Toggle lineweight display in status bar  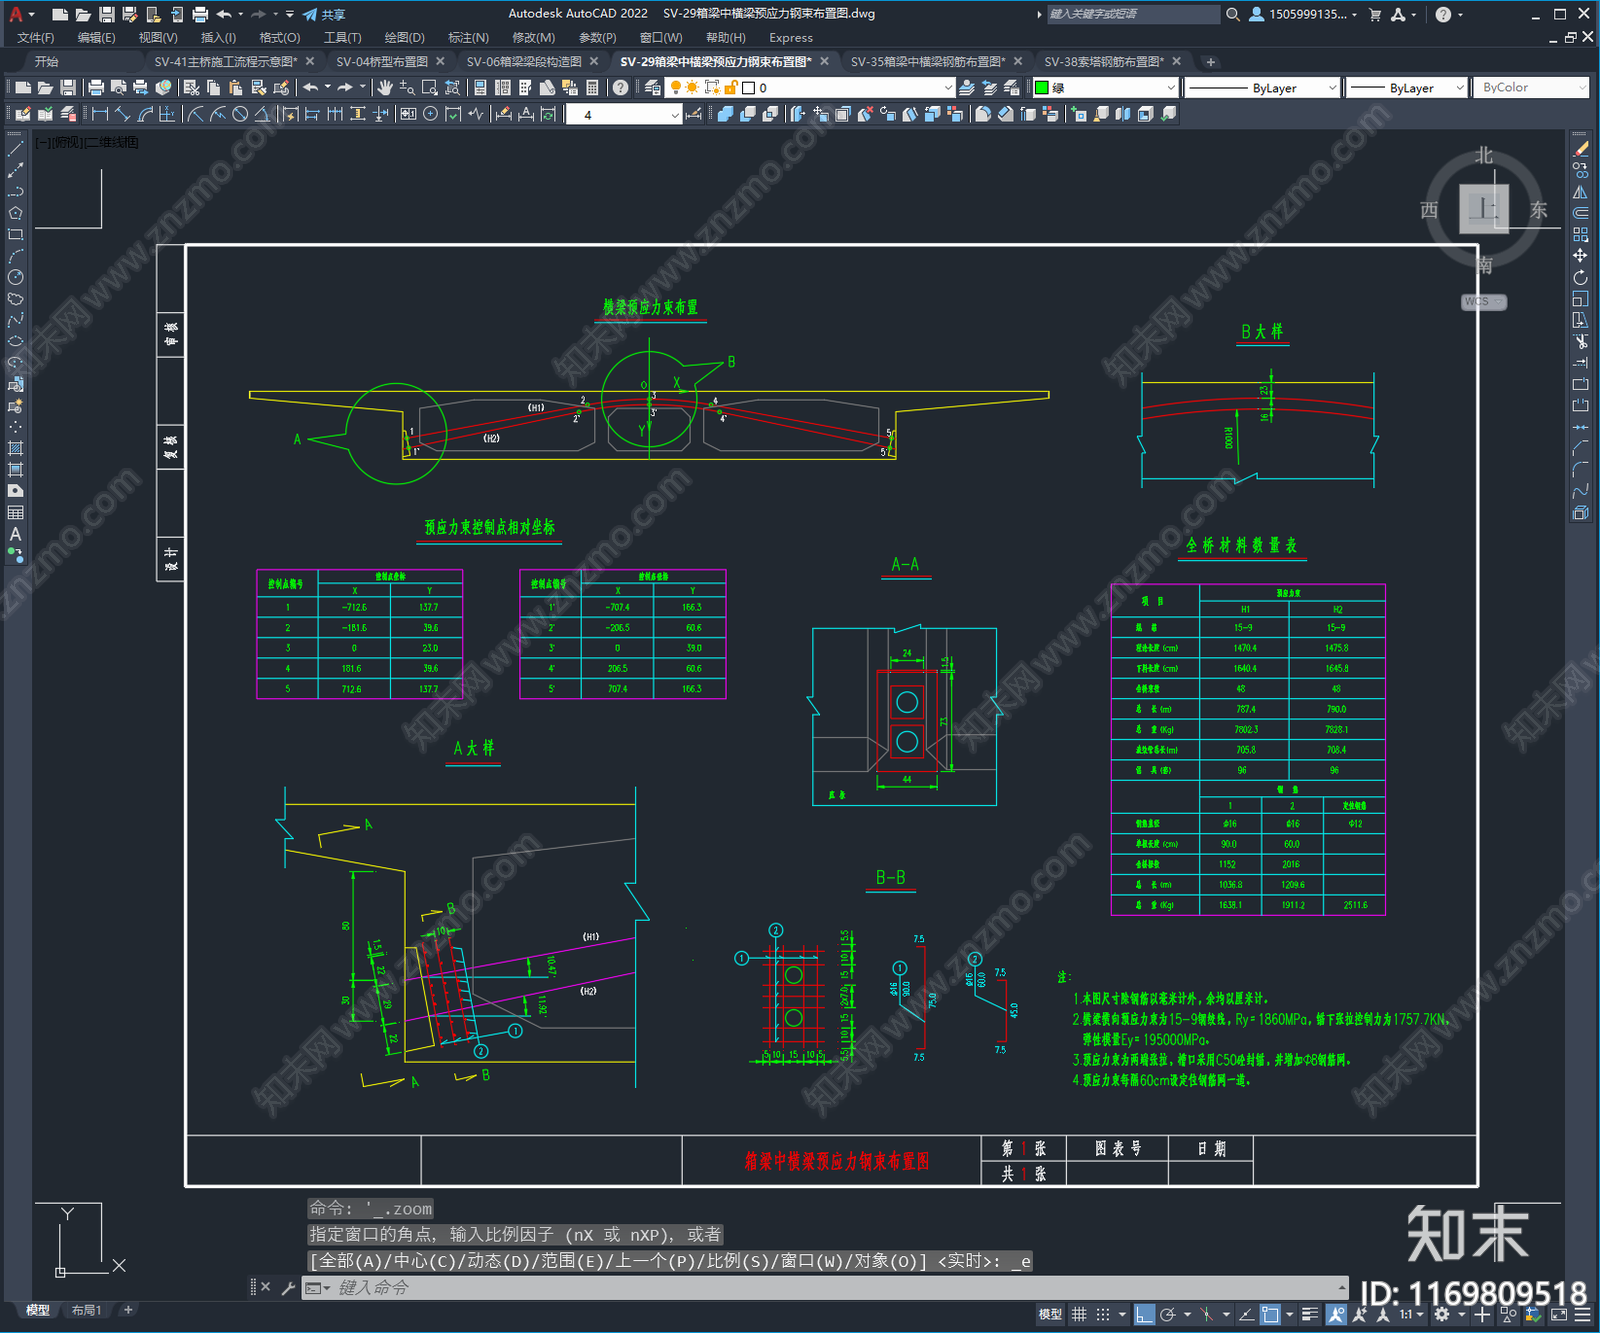[x=1310, y=1314]
